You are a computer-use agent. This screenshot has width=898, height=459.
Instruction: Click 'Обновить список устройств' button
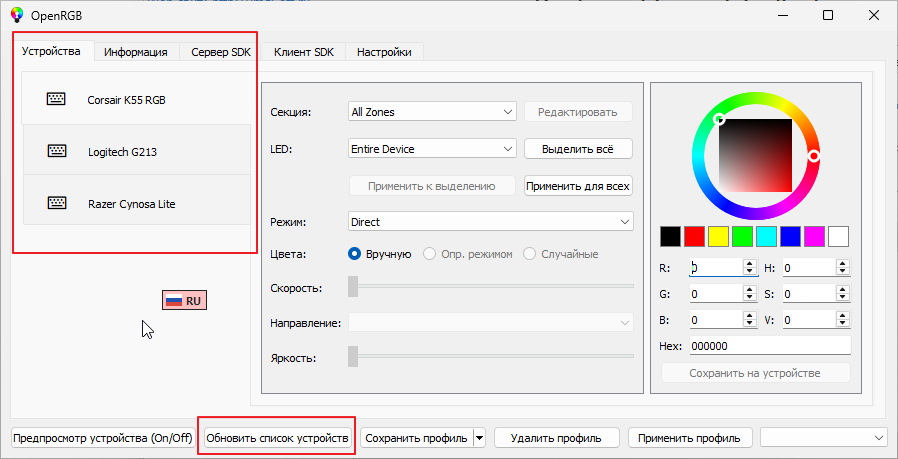pos(277,438)
